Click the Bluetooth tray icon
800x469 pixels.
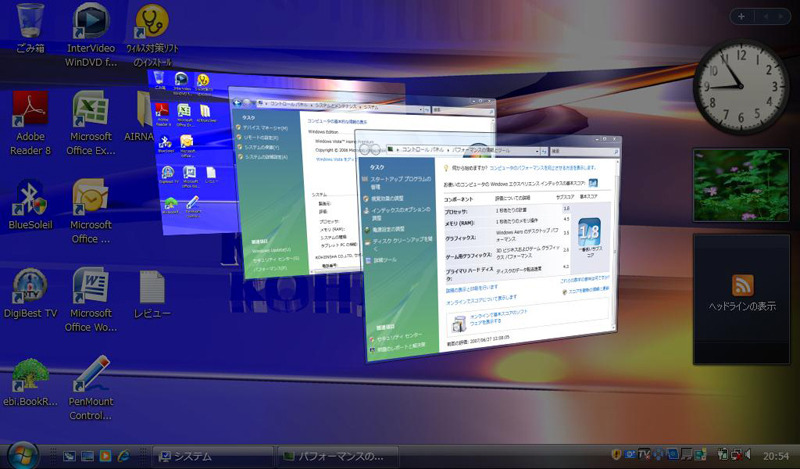click(658, 454)
